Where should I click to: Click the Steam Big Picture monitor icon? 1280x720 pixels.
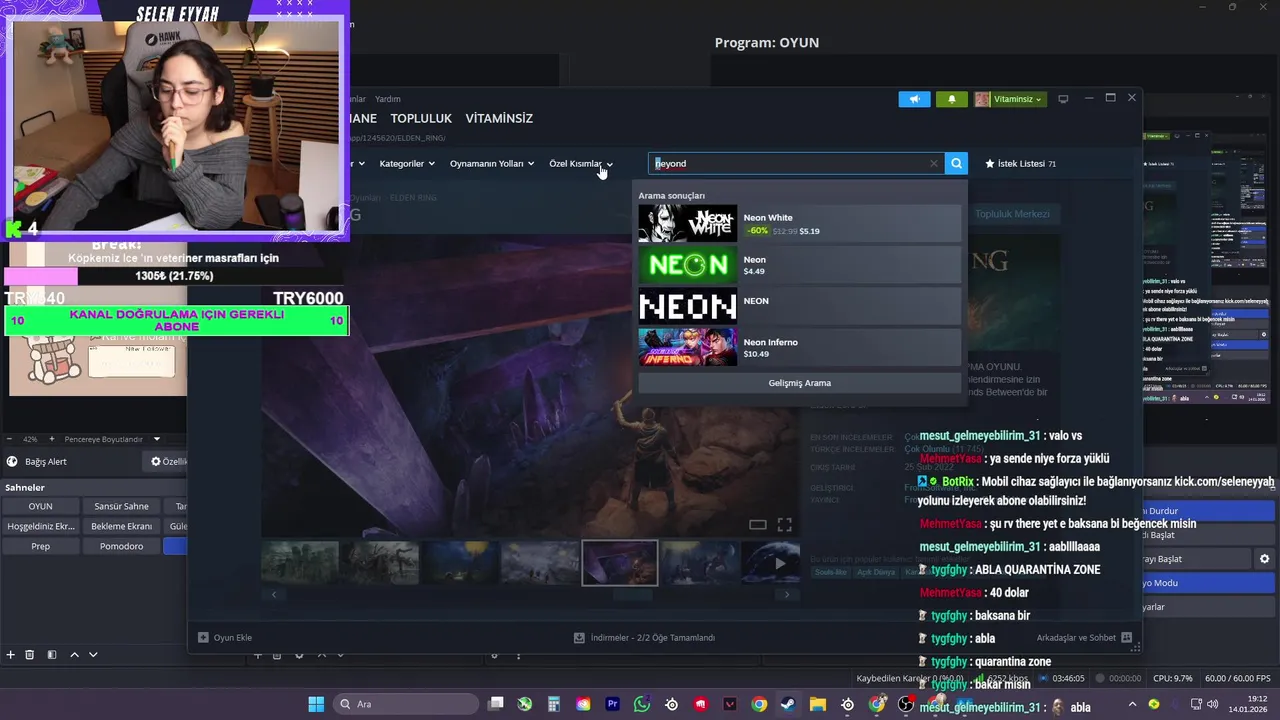pyautogui.click(x=1063, y=99)
